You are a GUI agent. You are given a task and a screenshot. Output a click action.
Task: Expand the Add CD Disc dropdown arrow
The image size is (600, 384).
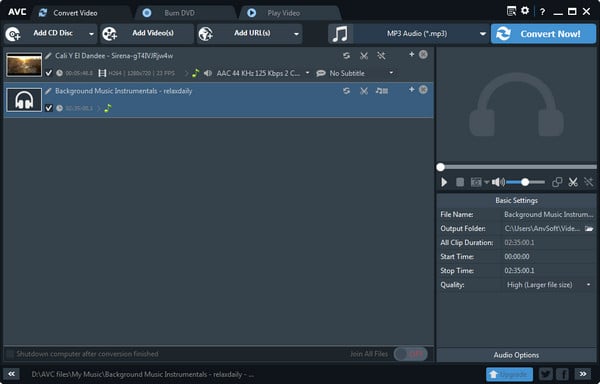tap(91, 34)
